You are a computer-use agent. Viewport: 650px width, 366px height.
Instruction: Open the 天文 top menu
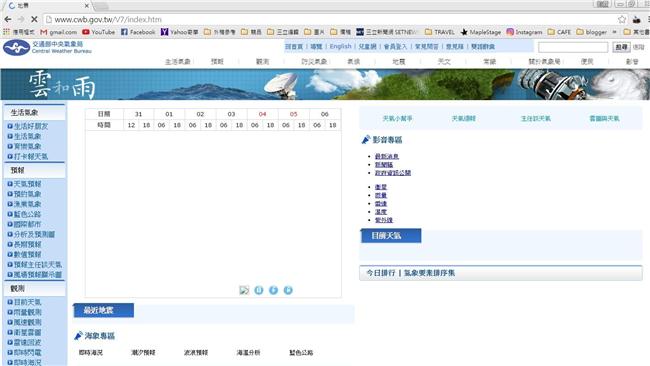click(x=444, y=61)
